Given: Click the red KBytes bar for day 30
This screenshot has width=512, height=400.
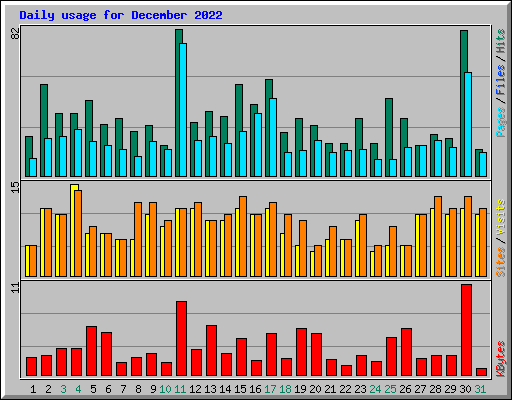Looking at the screenshot, I should (x=466, y=330).
